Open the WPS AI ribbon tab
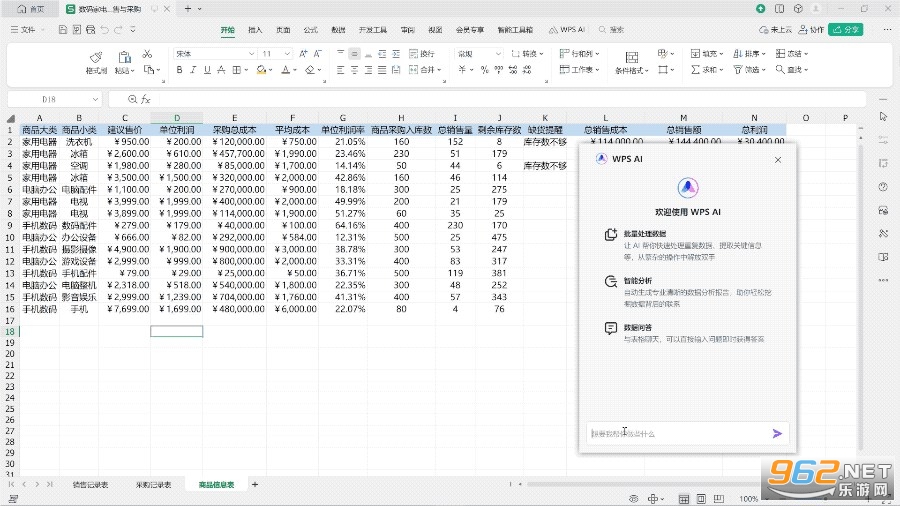The height and width of the screenshot is (506, 900). tap(567, 30)
